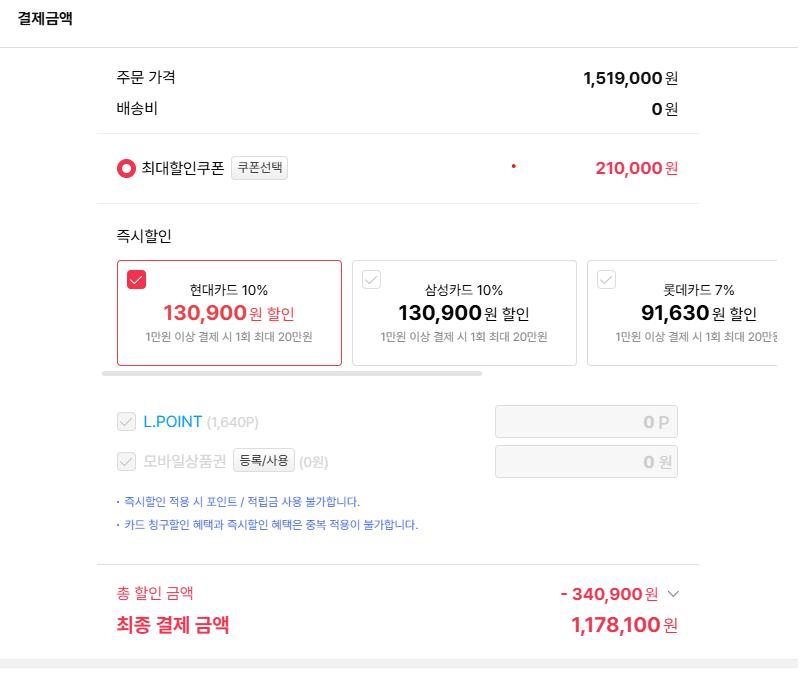Select the 최대할인쿠폰 radio button
805x678 pixels.
click(x=126, y=168)
